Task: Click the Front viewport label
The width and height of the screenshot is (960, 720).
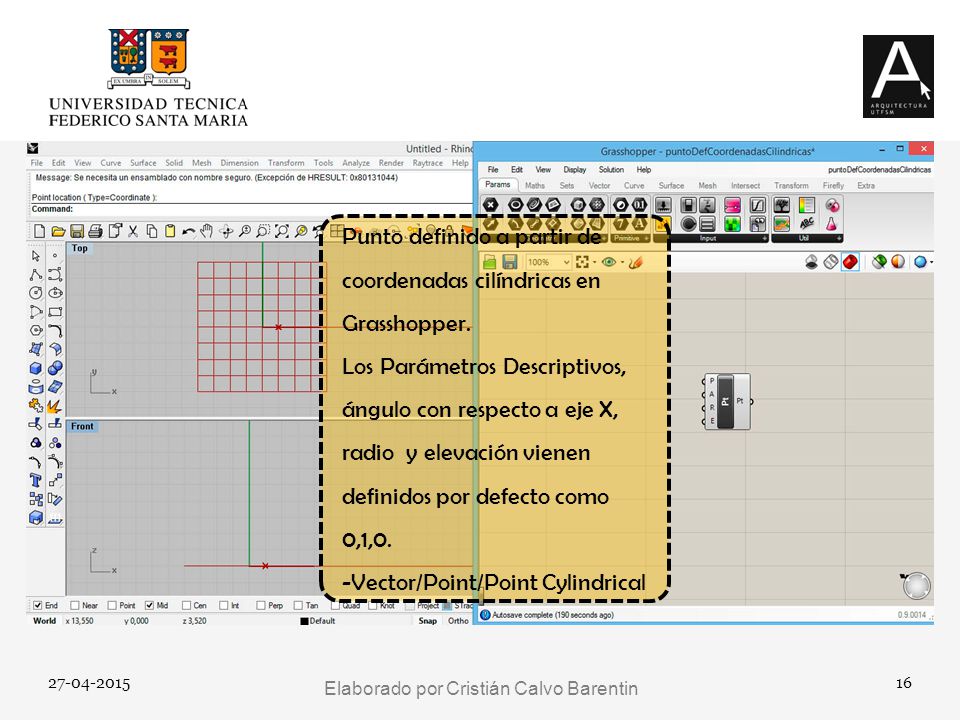Action: pos(82,426)
